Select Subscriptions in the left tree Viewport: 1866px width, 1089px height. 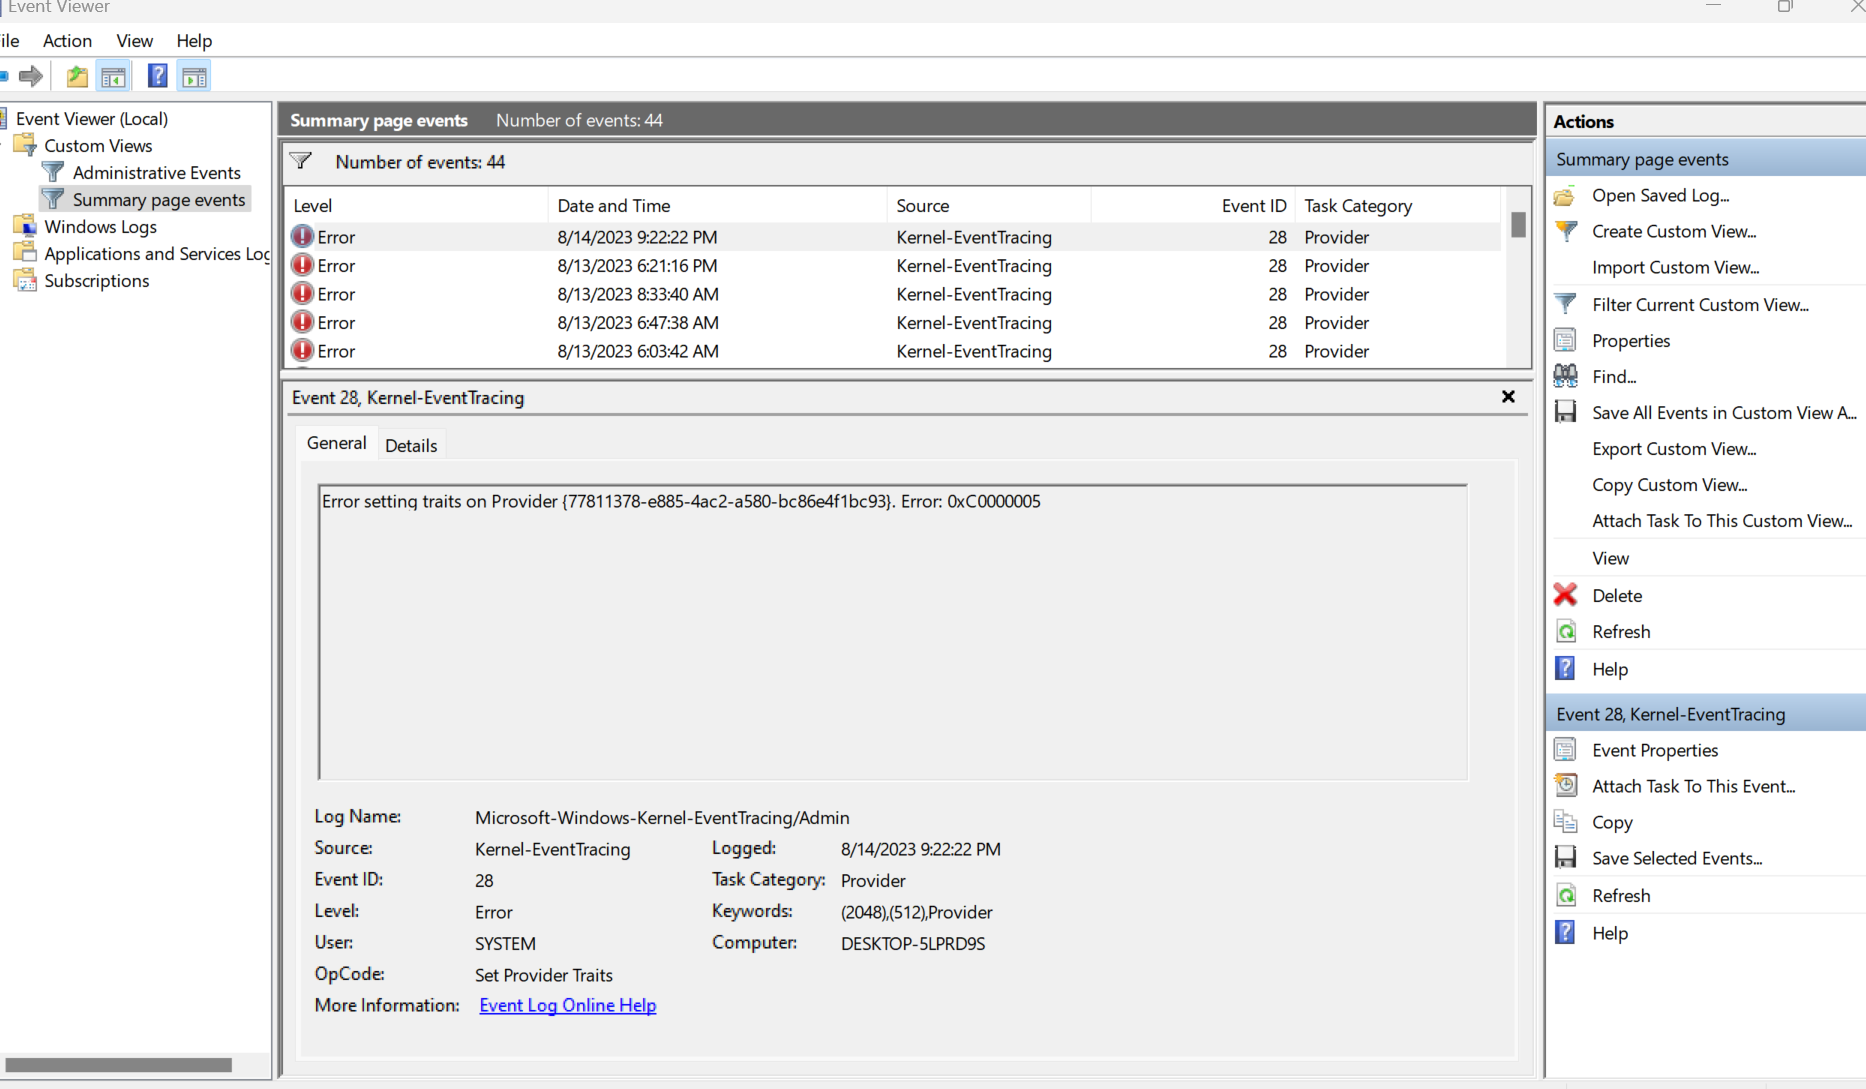(x=96, y=280)
